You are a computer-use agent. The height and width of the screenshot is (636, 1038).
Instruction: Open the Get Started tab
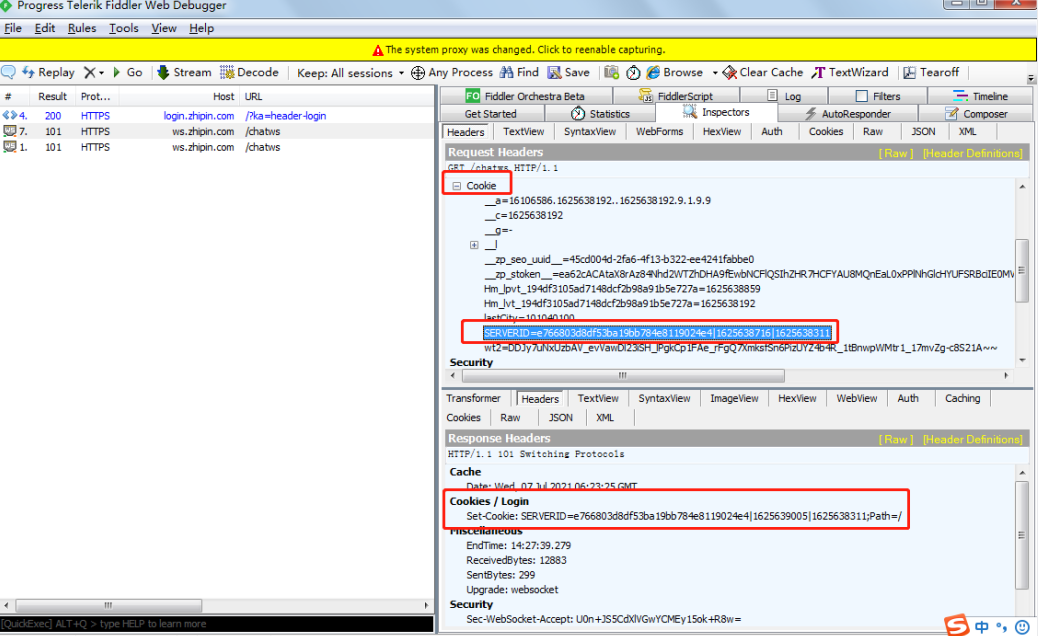[x=490, y=114]
